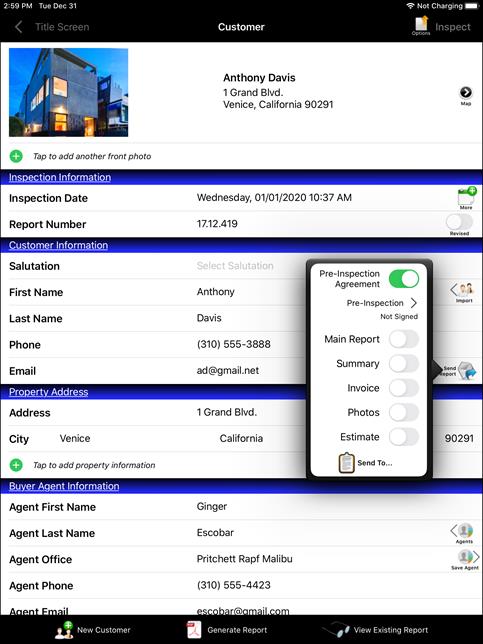Tap the Send Report icon
Viewport: 483px width, 644px height.
459,371
